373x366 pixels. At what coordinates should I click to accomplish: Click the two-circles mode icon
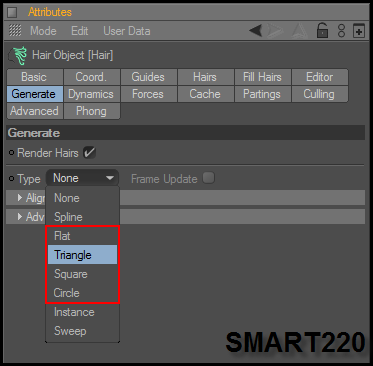click(341, 31)
